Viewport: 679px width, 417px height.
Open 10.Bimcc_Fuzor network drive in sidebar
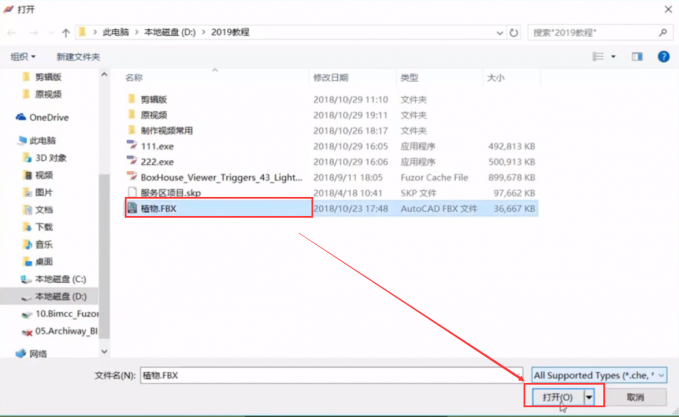[60, 314]
